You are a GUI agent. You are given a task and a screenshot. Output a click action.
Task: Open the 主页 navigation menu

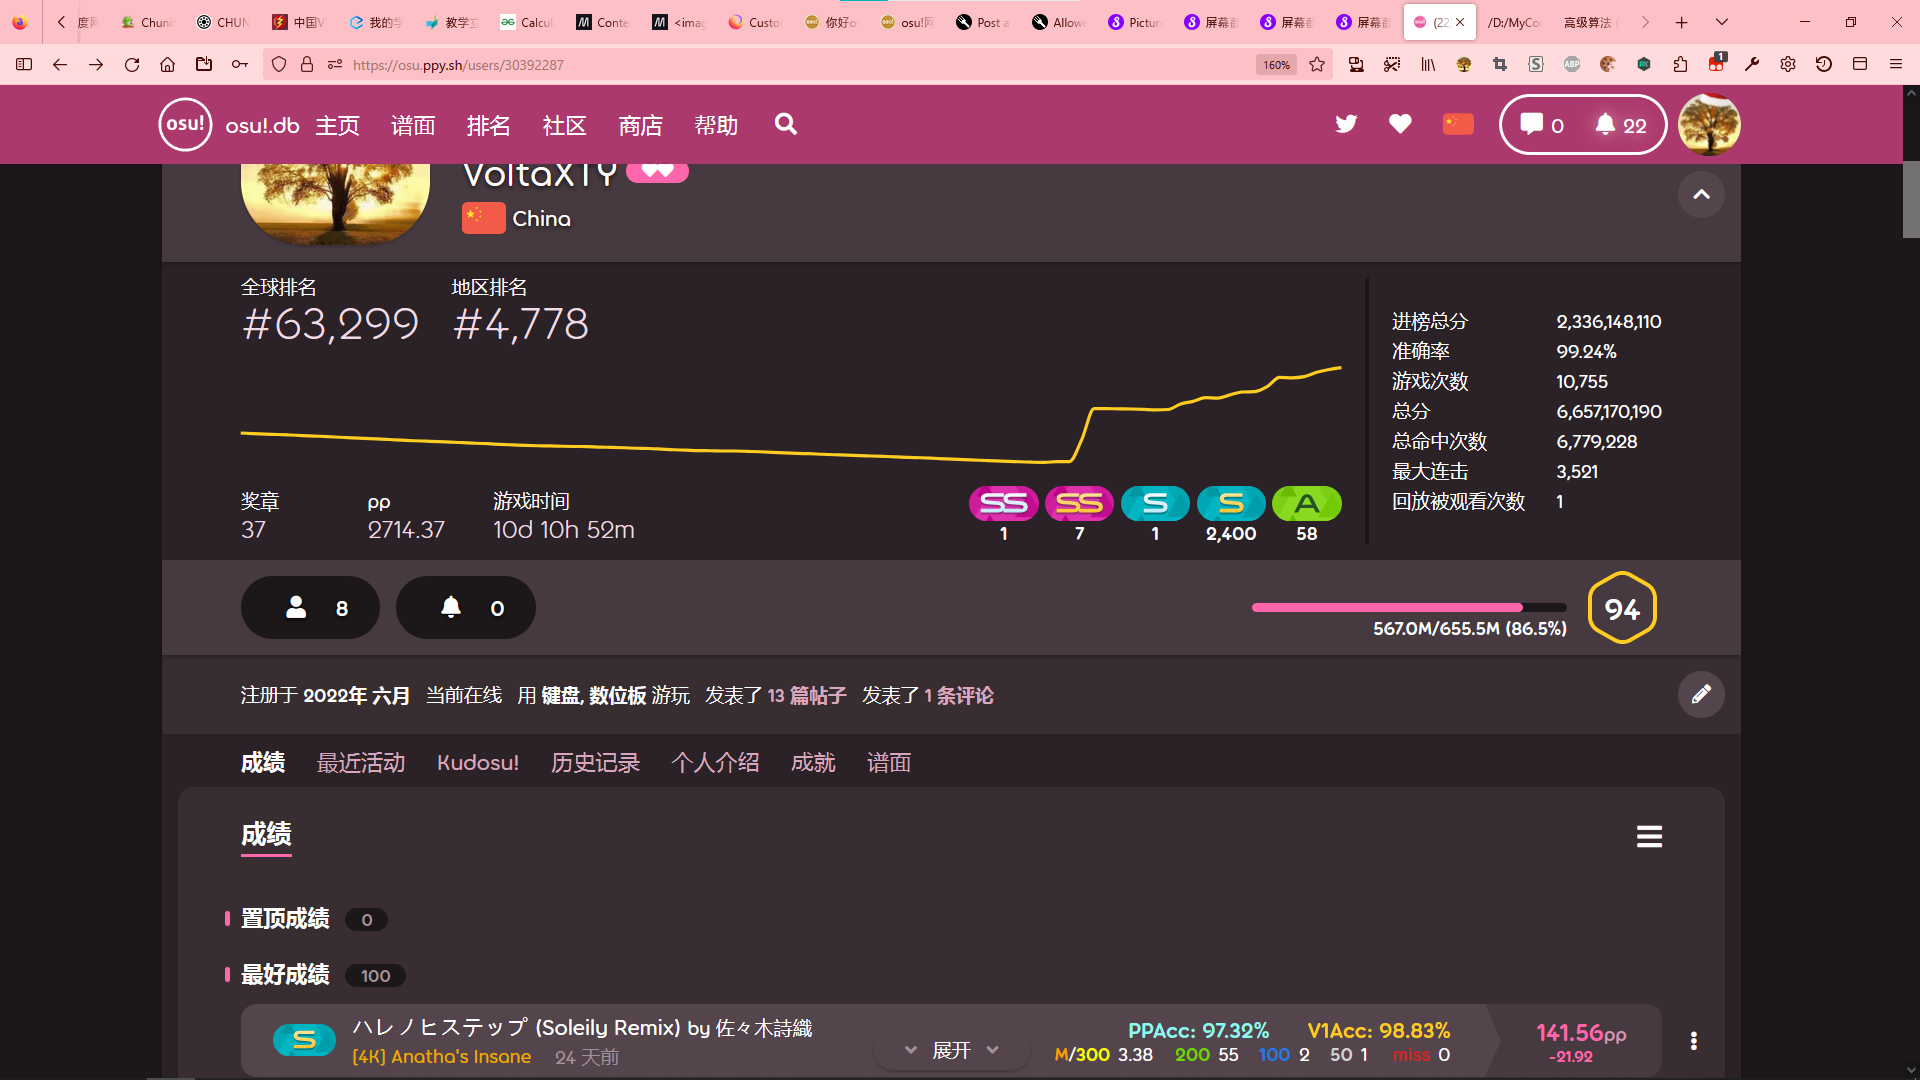338,125
